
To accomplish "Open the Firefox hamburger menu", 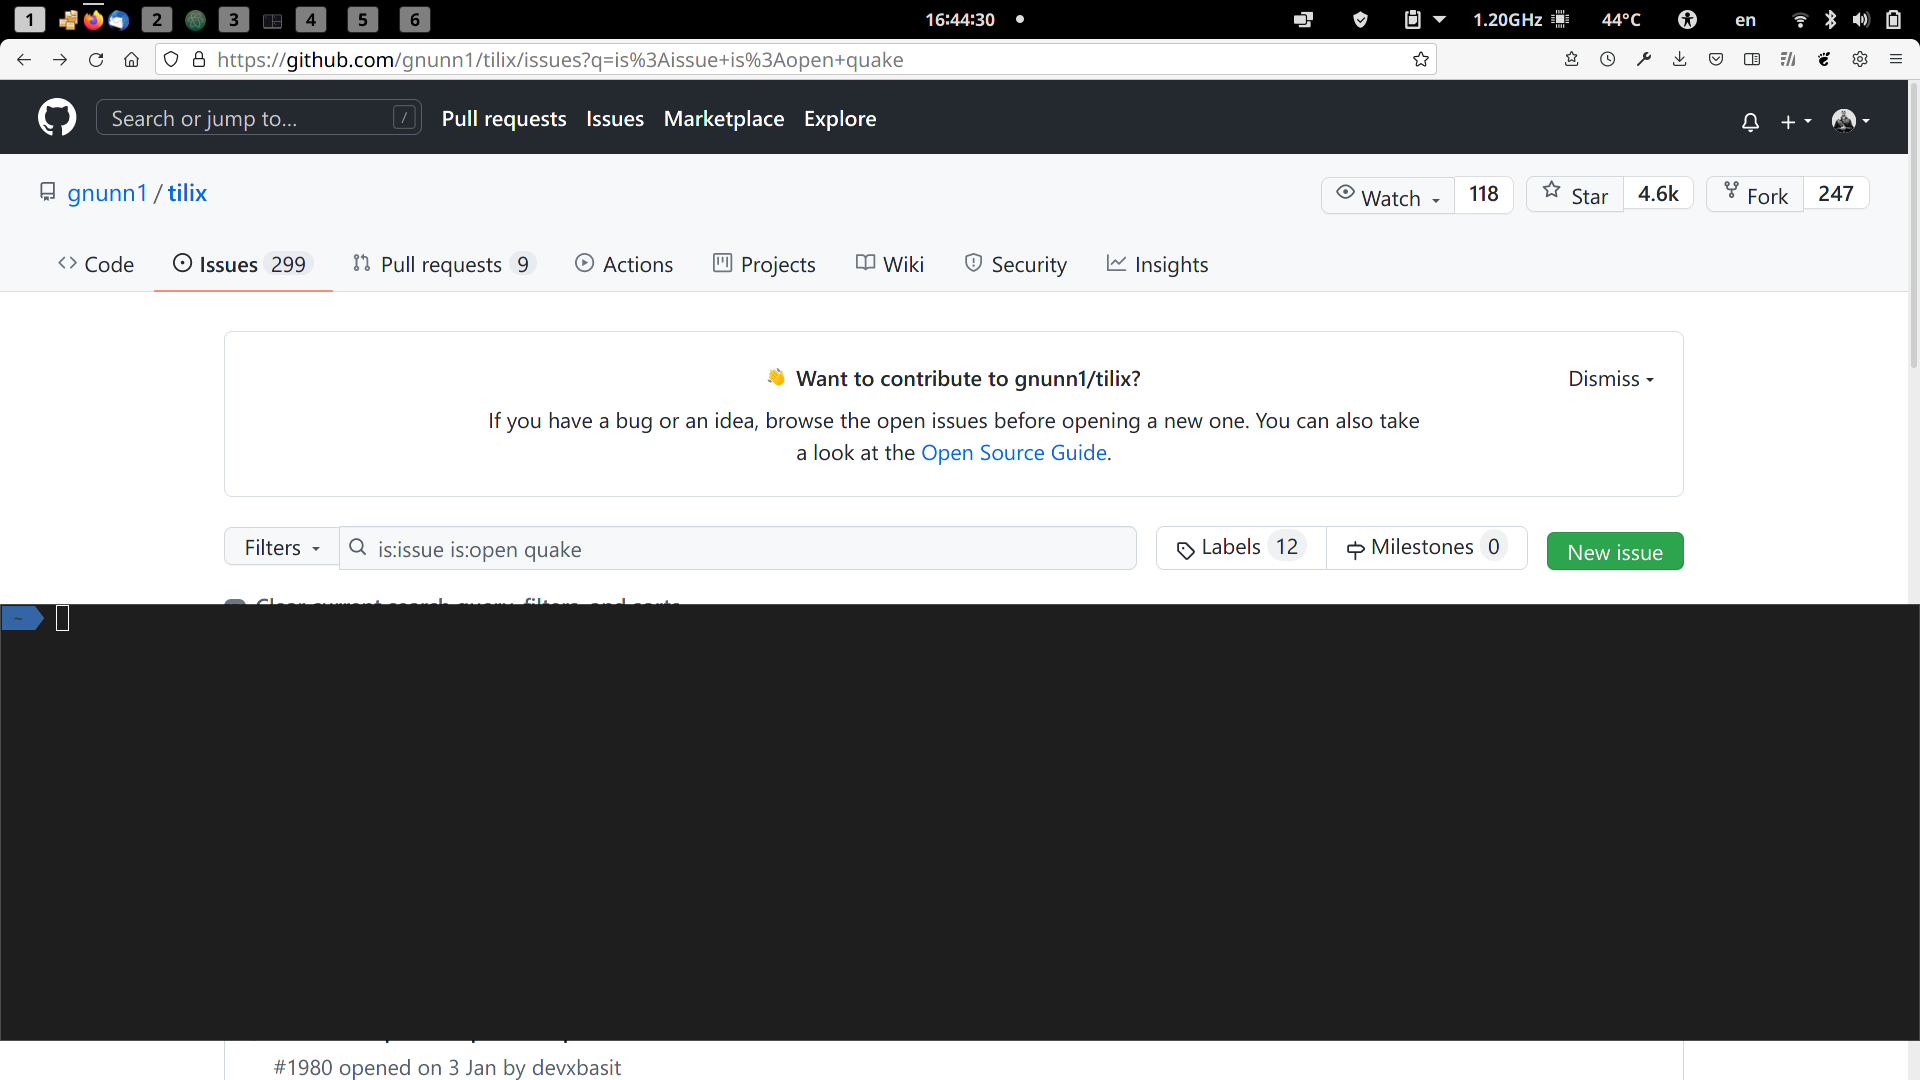I will click(x=1896, y=60).
